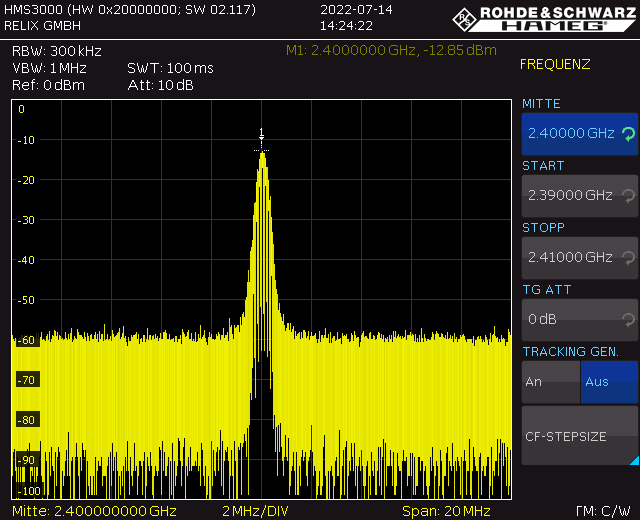Screen dimensions: 640x520
Task: Click the TM: C/W mode indicator
Action: 603,511
